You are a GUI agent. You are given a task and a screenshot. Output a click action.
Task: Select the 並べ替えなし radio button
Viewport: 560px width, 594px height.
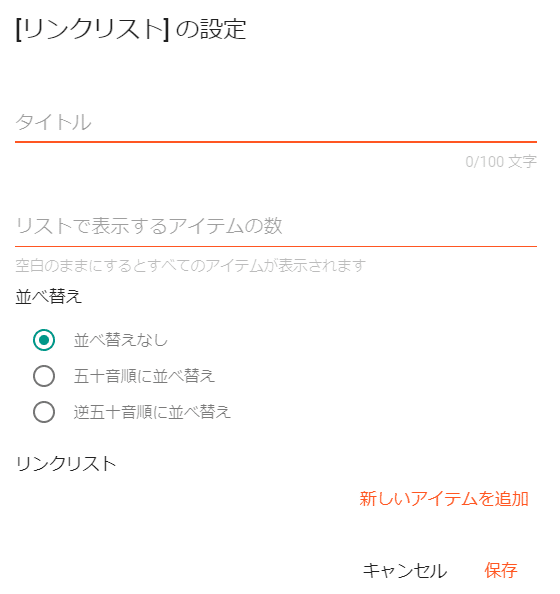44,340
